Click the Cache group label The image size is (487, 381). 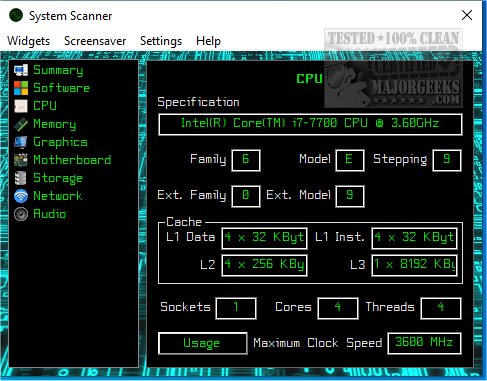click(184, 222)
